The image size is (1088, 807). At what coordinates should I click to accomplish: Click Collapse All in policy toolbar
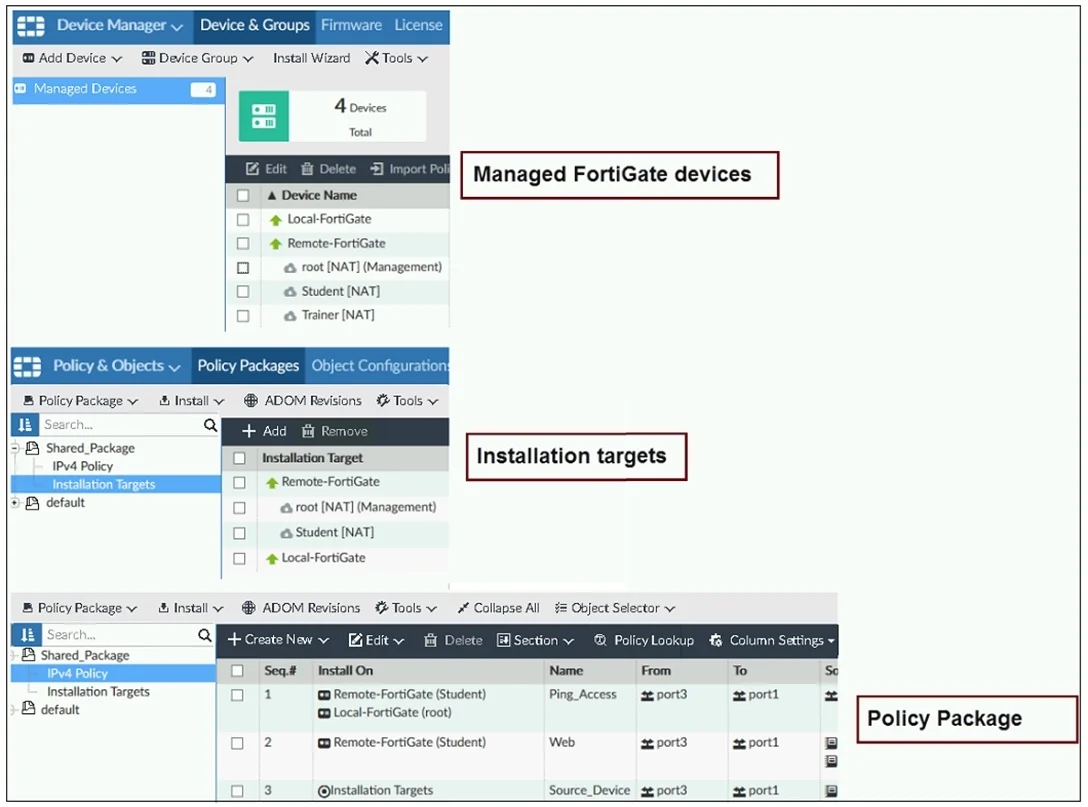498,608
